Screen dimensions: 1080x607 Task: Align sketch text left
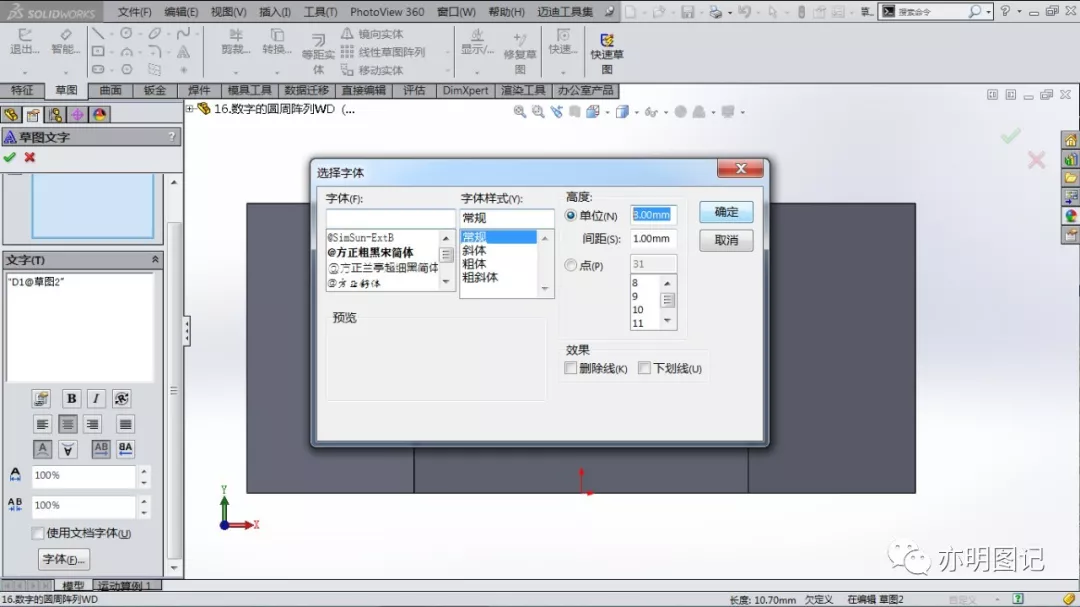[x=42, y=424]
